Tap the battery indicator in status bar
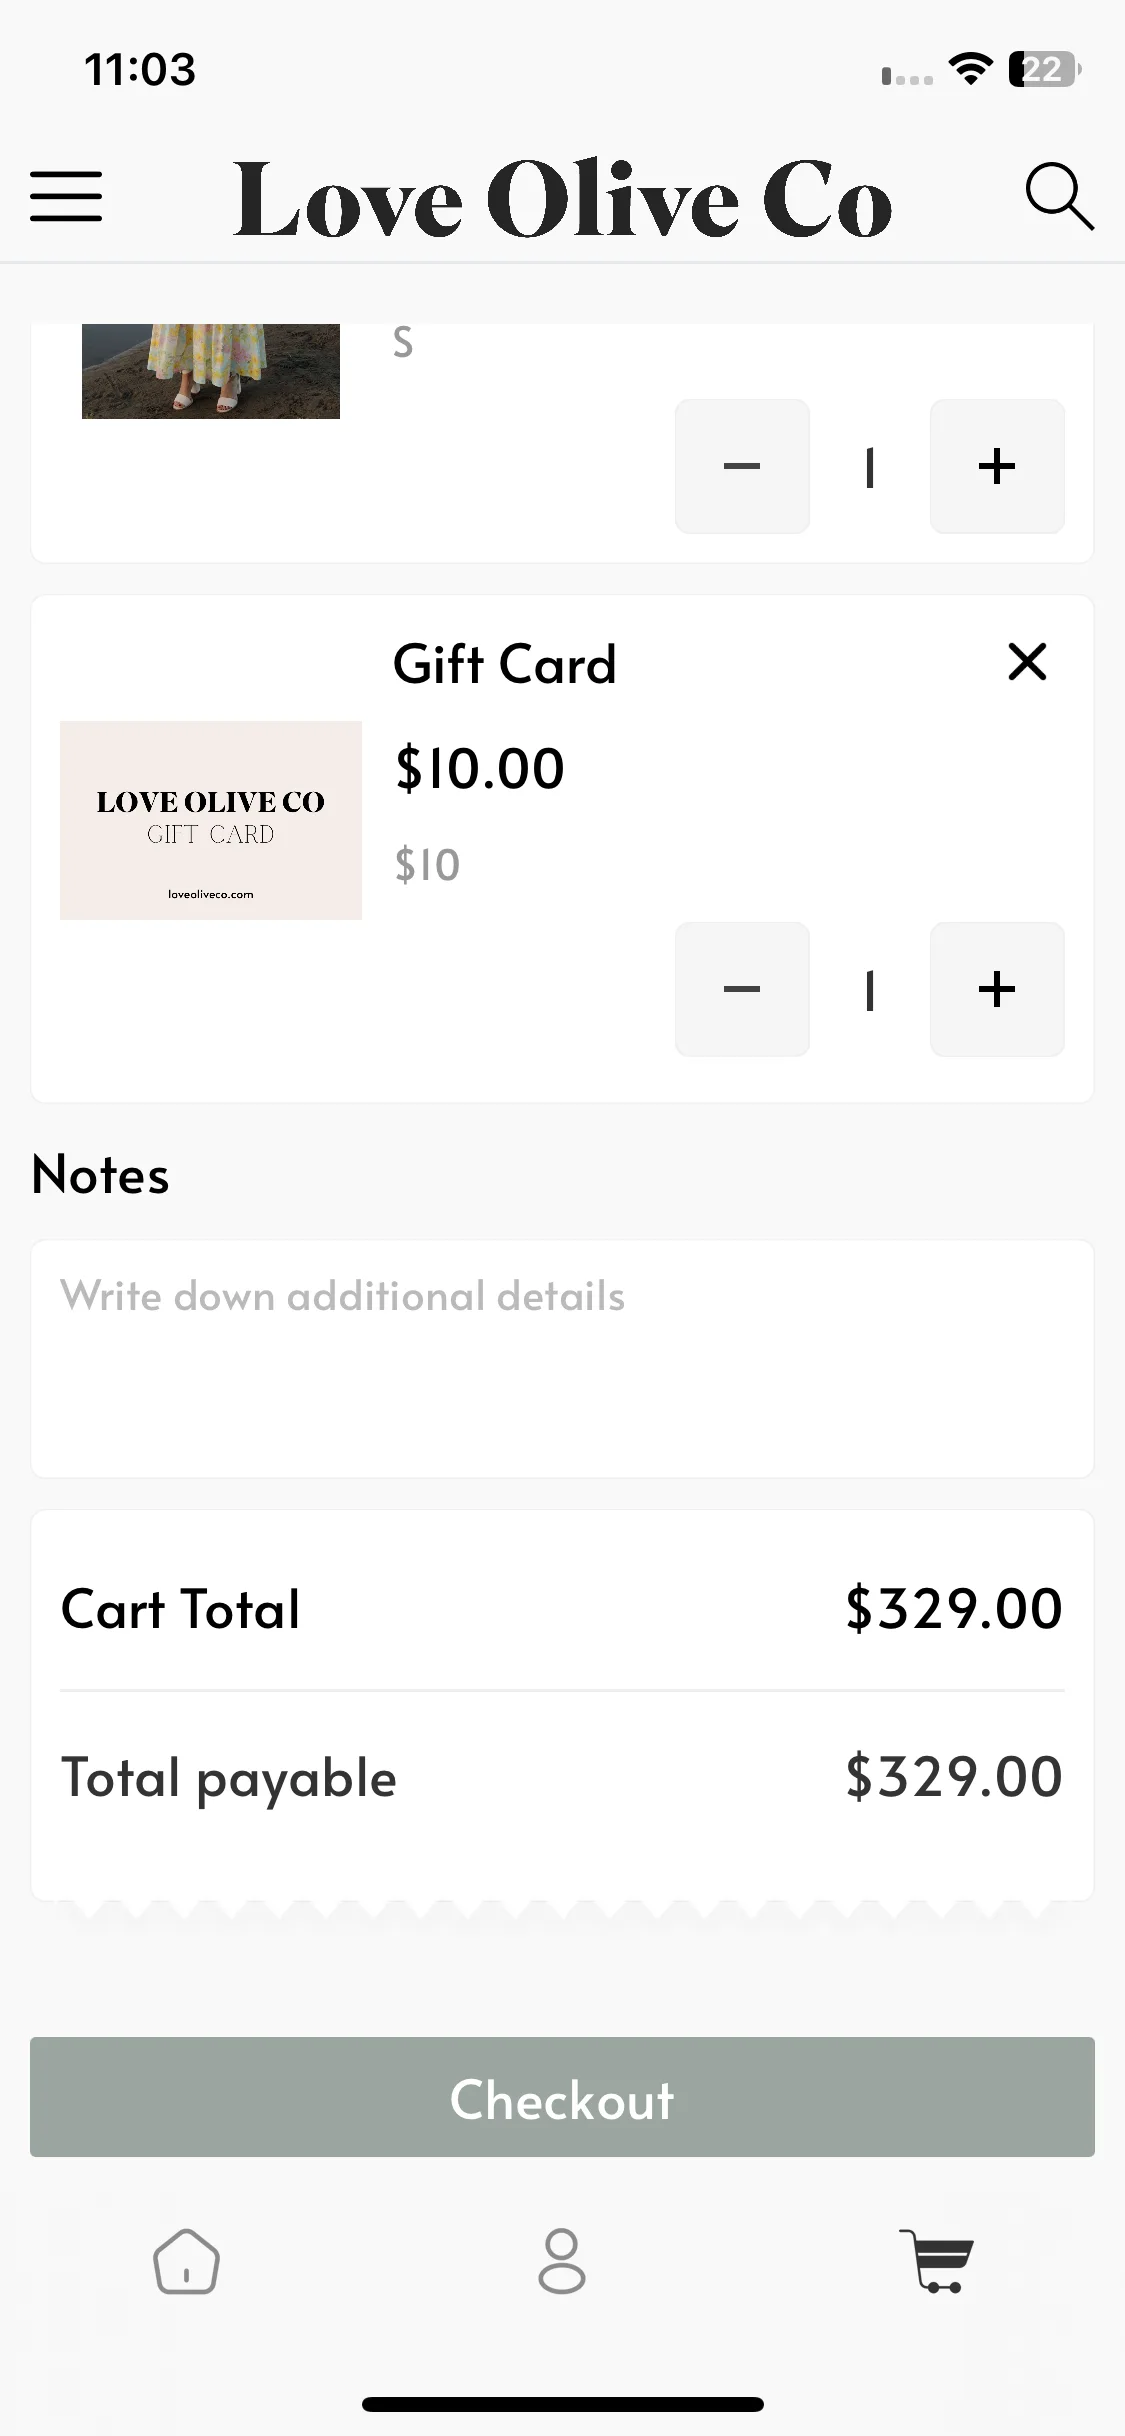This screenshot has width=1125, height=2436. 1045,69
